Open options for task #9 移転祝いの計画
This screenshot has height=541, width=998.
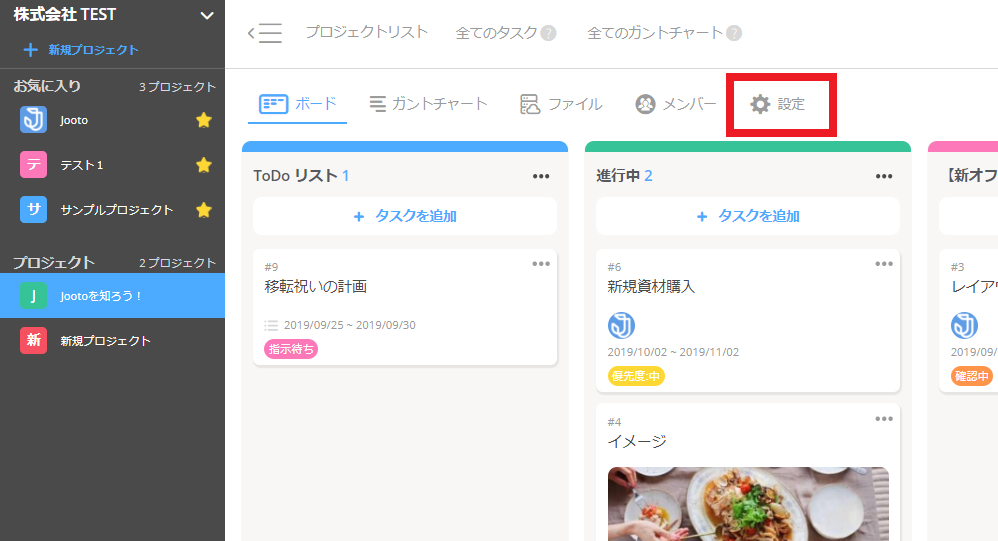[541, 263]
